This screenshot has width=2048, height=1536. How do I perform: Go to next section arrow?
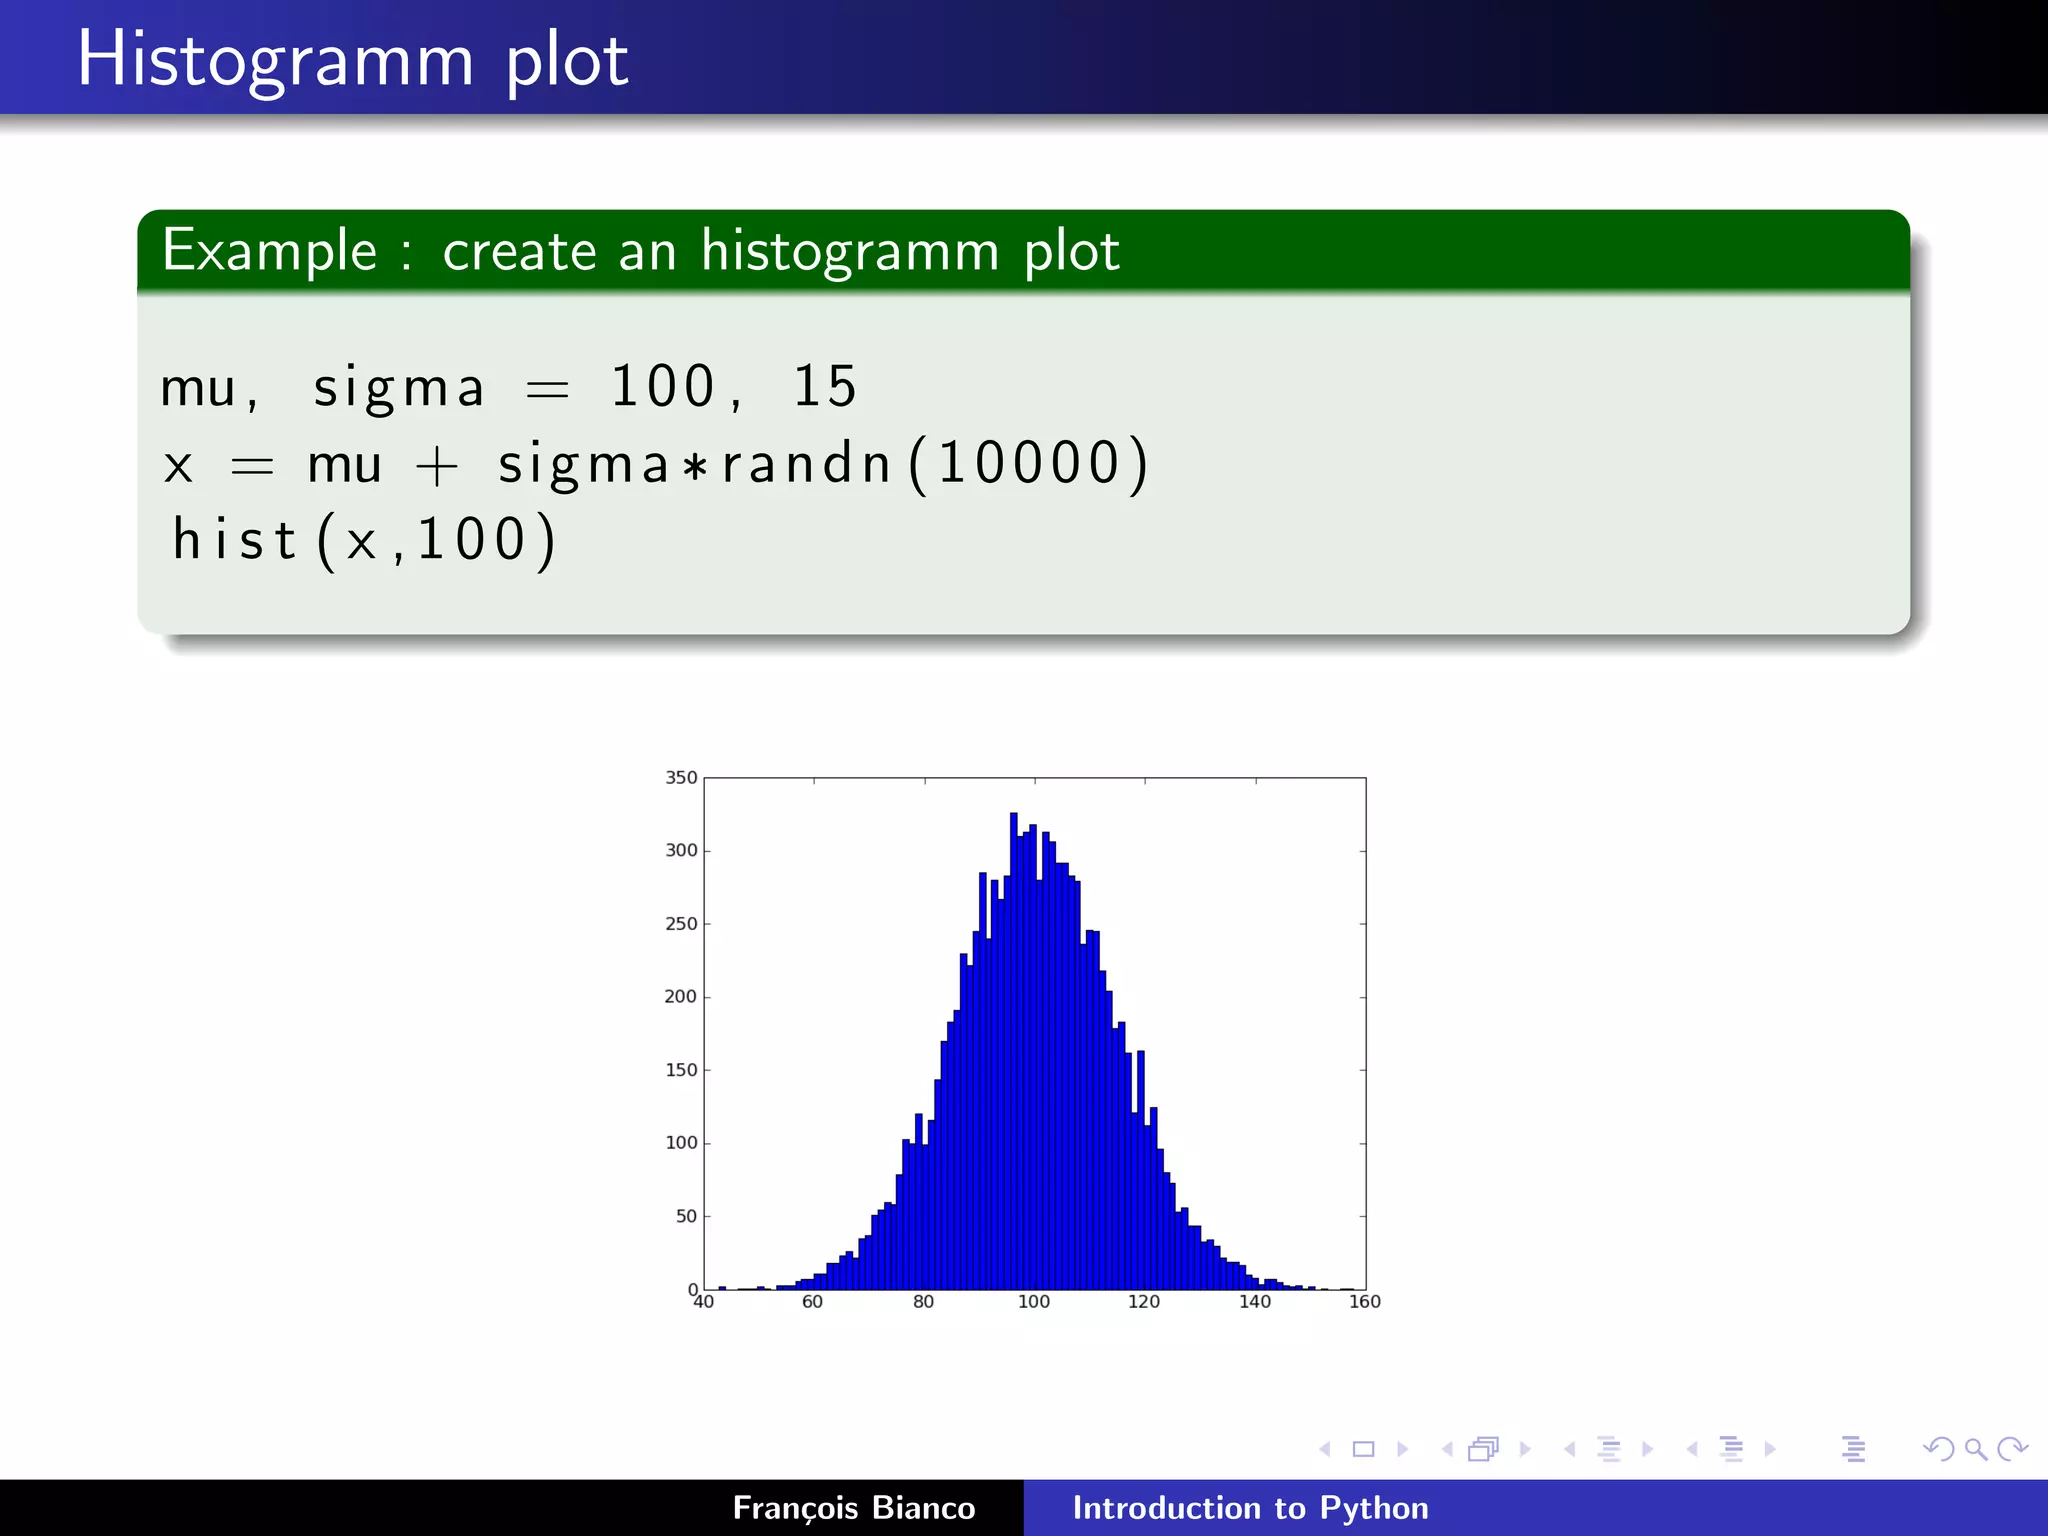[x=1770, y=1449]
